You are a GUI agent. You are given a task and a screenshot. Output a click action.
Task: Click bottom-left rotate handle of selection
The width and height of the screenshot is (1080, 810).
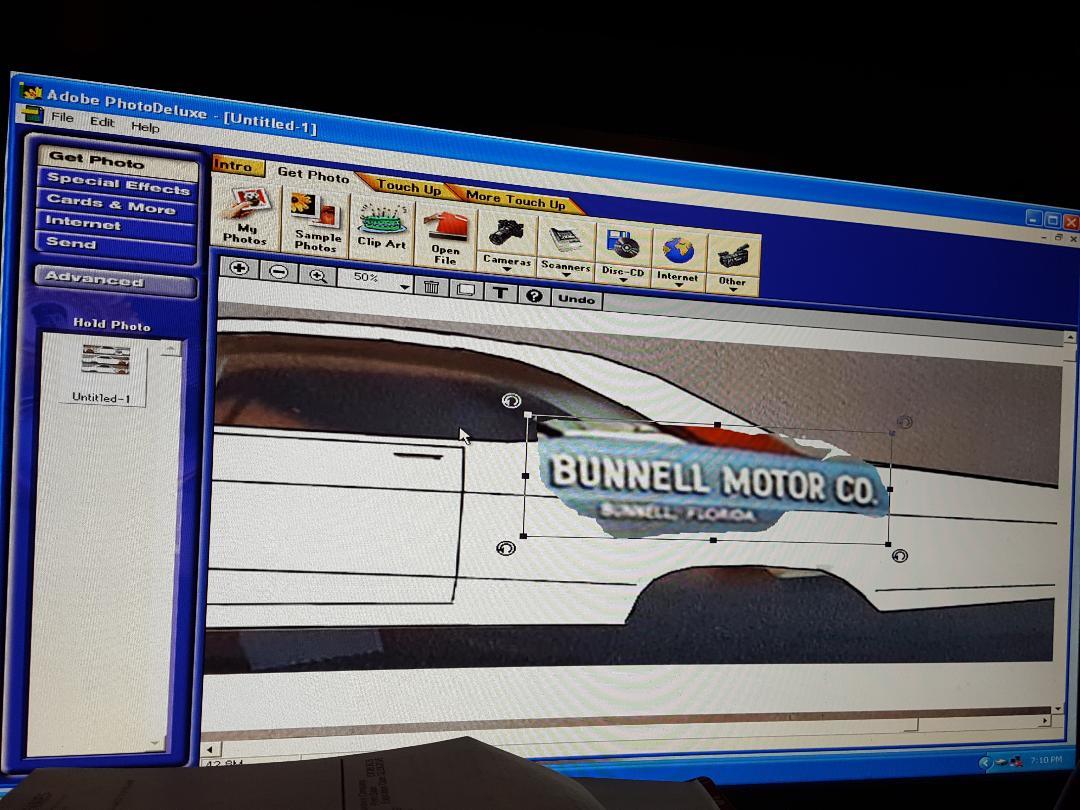click(506, 548)
